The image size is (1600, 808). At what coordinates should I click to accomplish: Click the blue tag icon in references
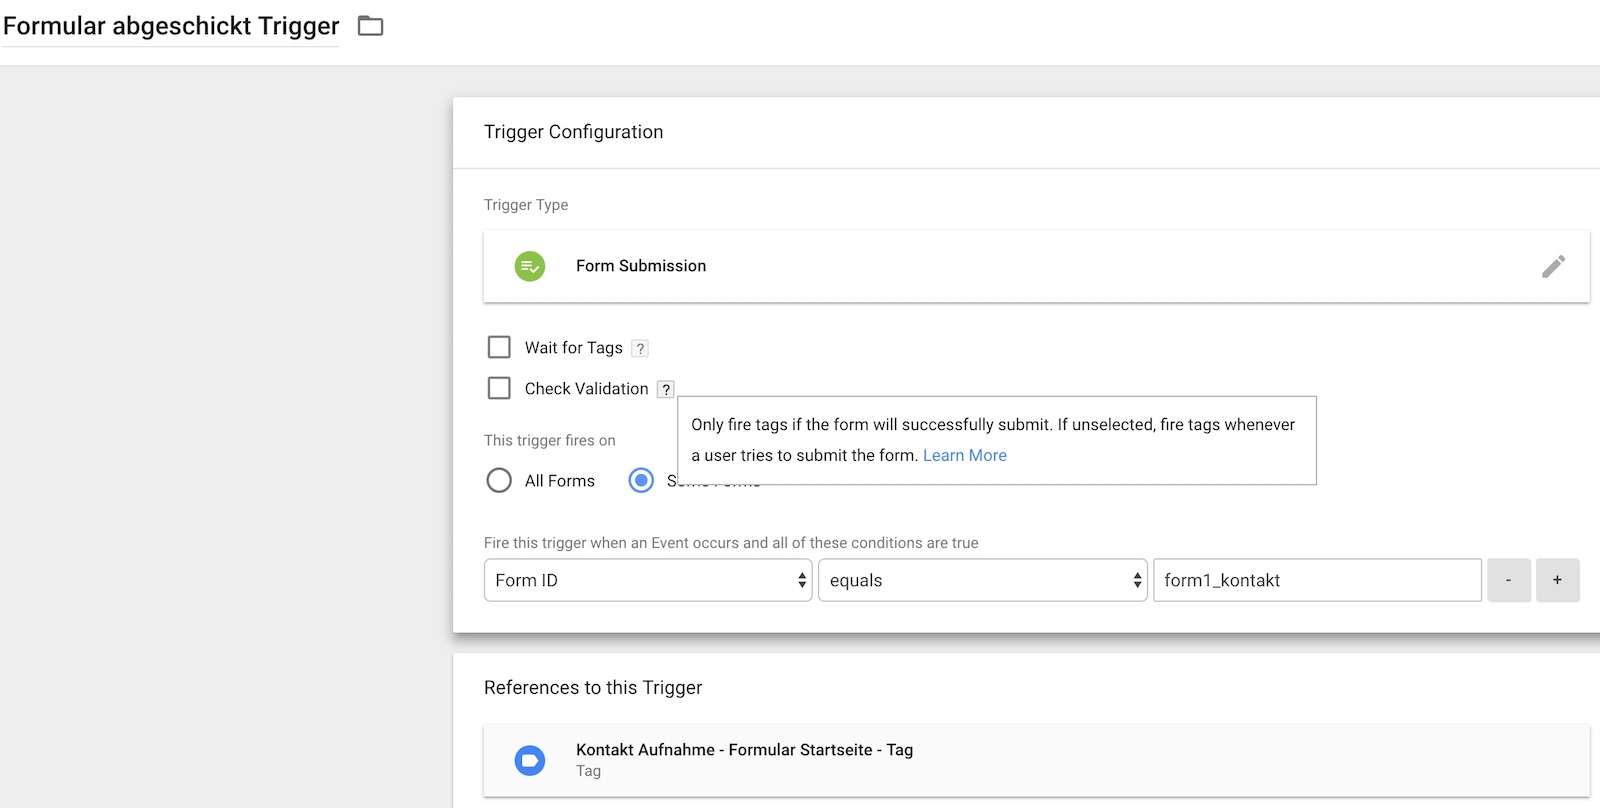pos(530,760)
